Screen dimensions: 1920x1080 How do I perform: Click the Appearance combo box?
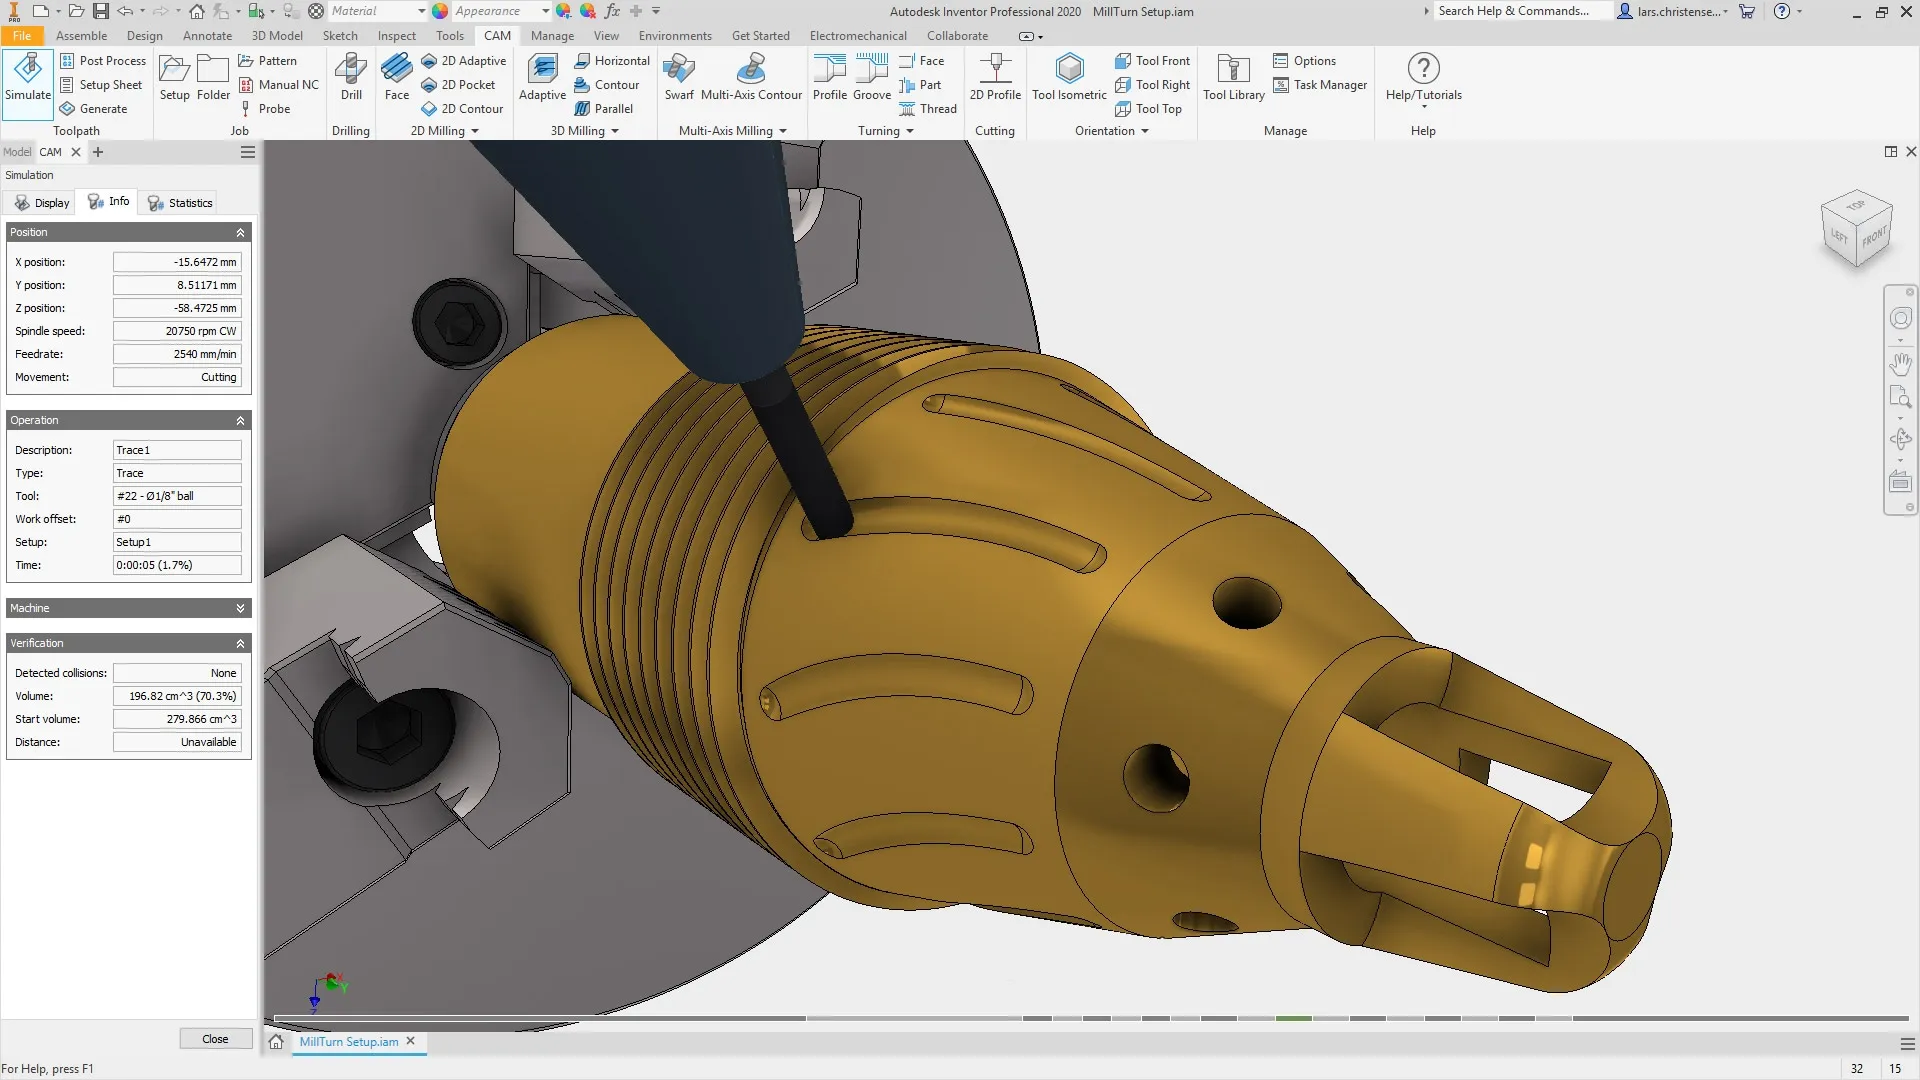(x=498, y=10)
